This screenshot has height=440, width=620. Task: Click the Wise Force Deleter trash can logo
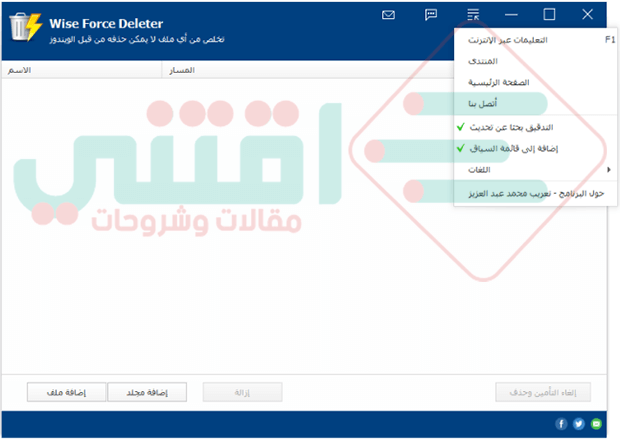[26, 26]
